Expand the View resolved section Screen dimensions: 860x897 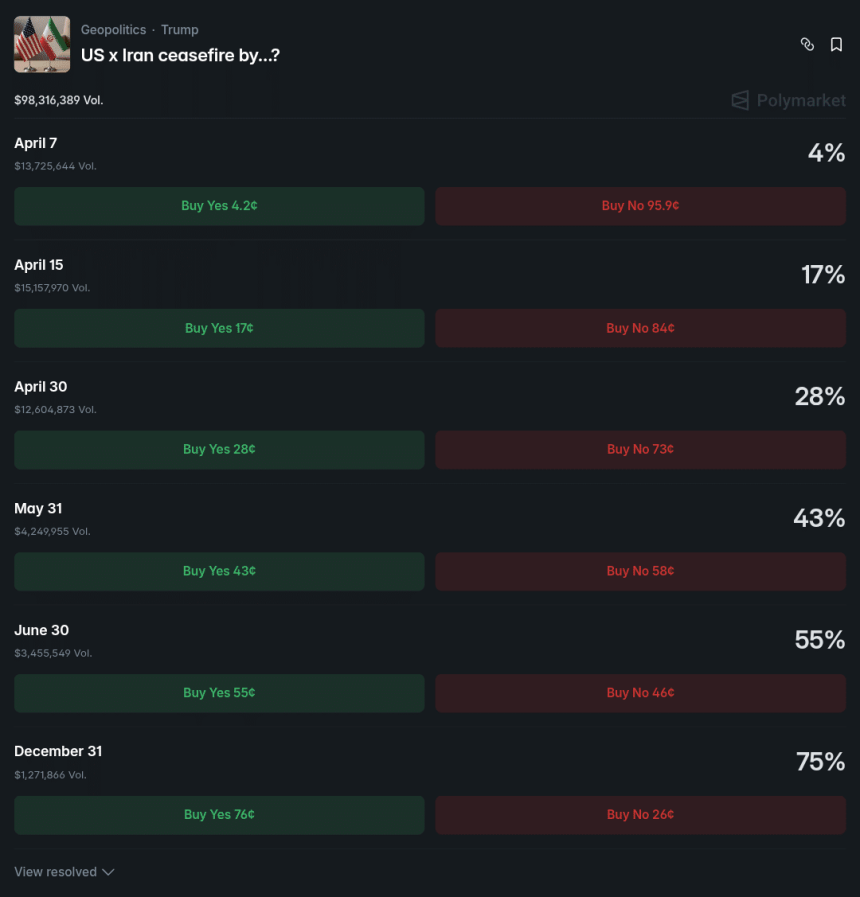click(x=64, y=872)
